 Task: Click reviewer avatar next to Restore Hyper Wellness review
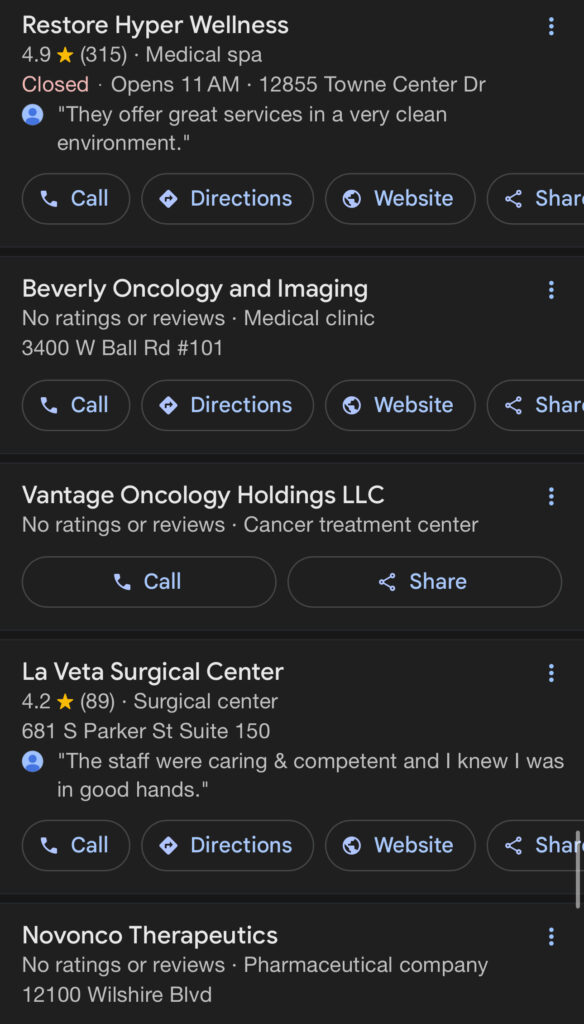[x=33, y=116]
